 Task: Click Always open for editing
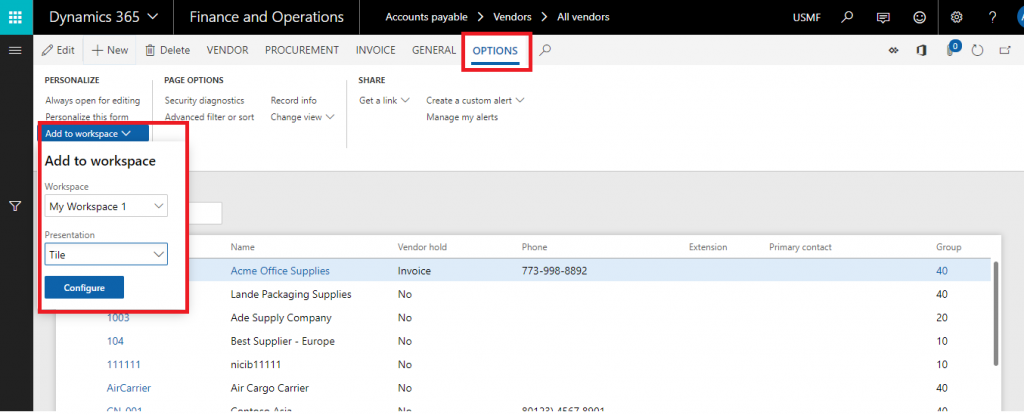pos(93,101)
